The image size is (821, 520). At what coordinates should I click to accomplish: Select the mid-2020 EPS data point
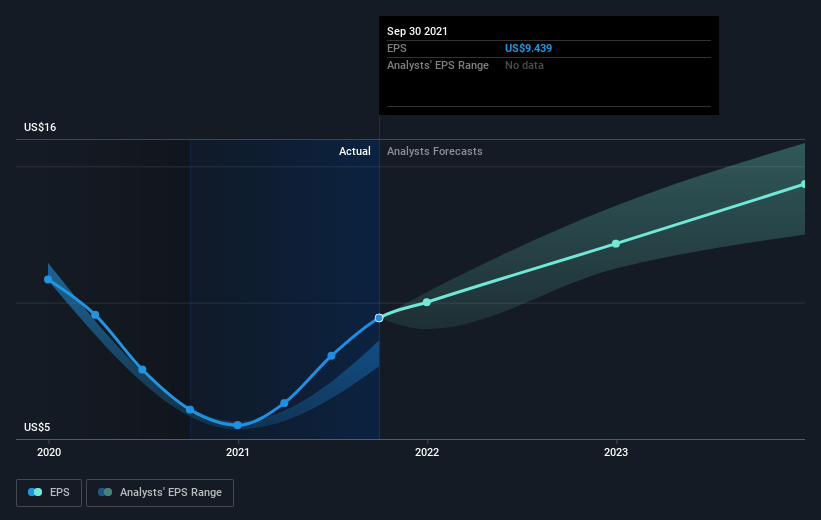click(x=142, y=369)
